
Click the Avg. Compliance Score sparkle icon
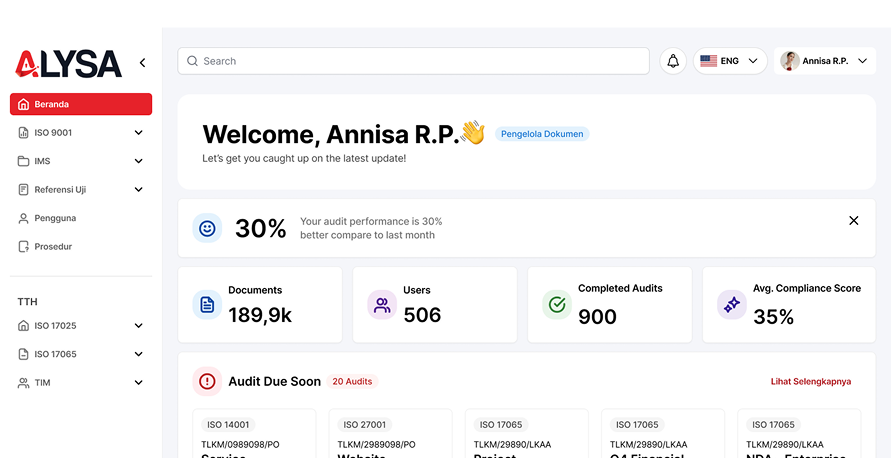pyautogui.click(x=732, y=305)
